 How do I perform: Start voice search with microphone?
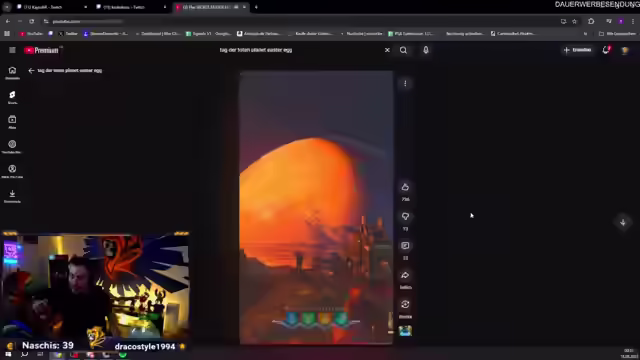[x=426, y=50]
